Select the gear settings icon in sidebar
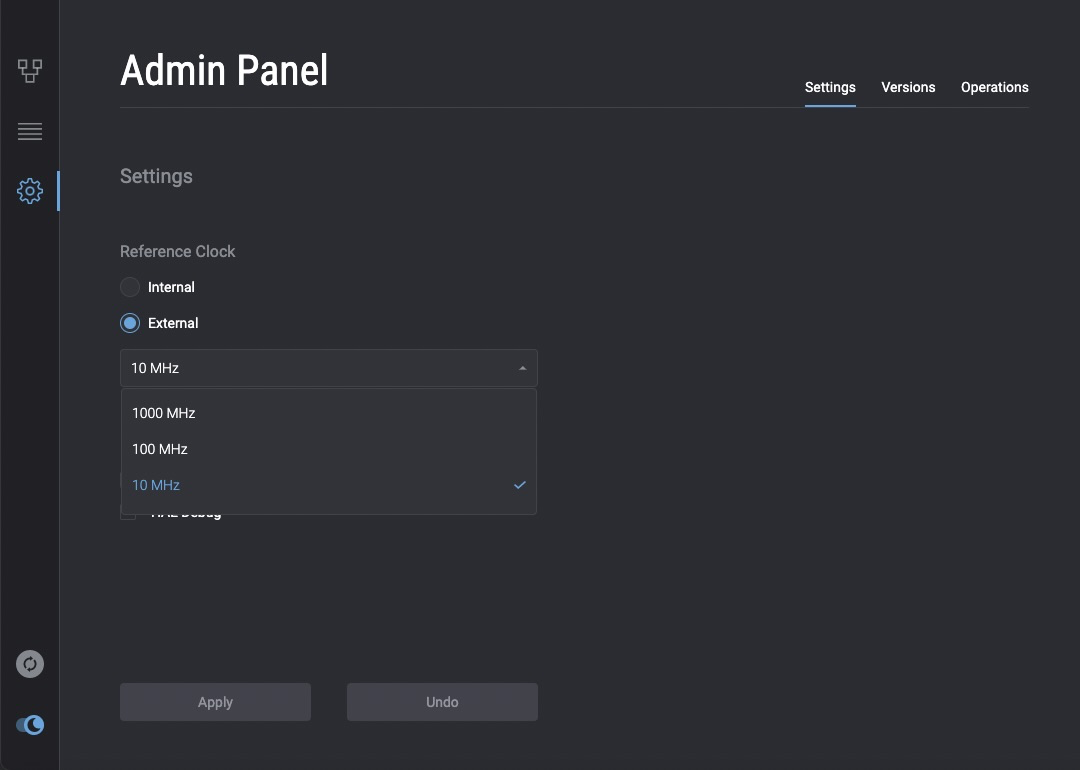This screenshot has width=1080, height=770. click(30, 191)
